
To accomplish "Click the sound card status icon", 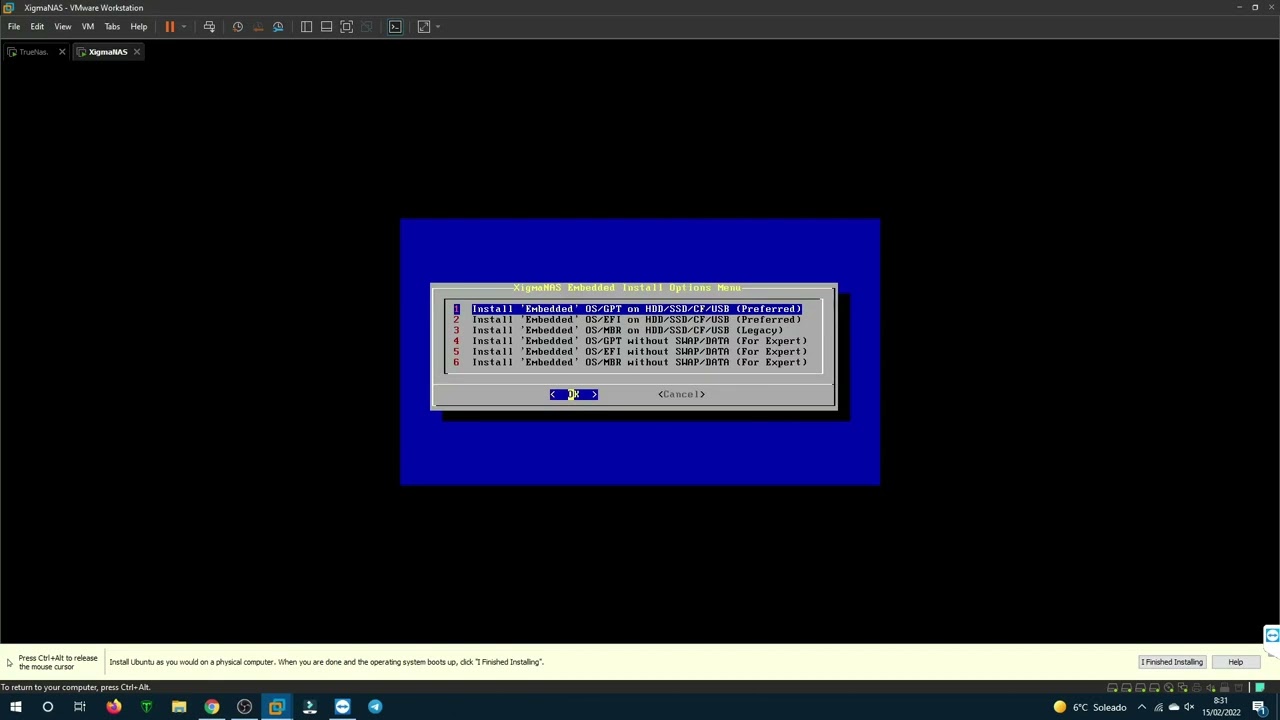I will coord(1210,687).
